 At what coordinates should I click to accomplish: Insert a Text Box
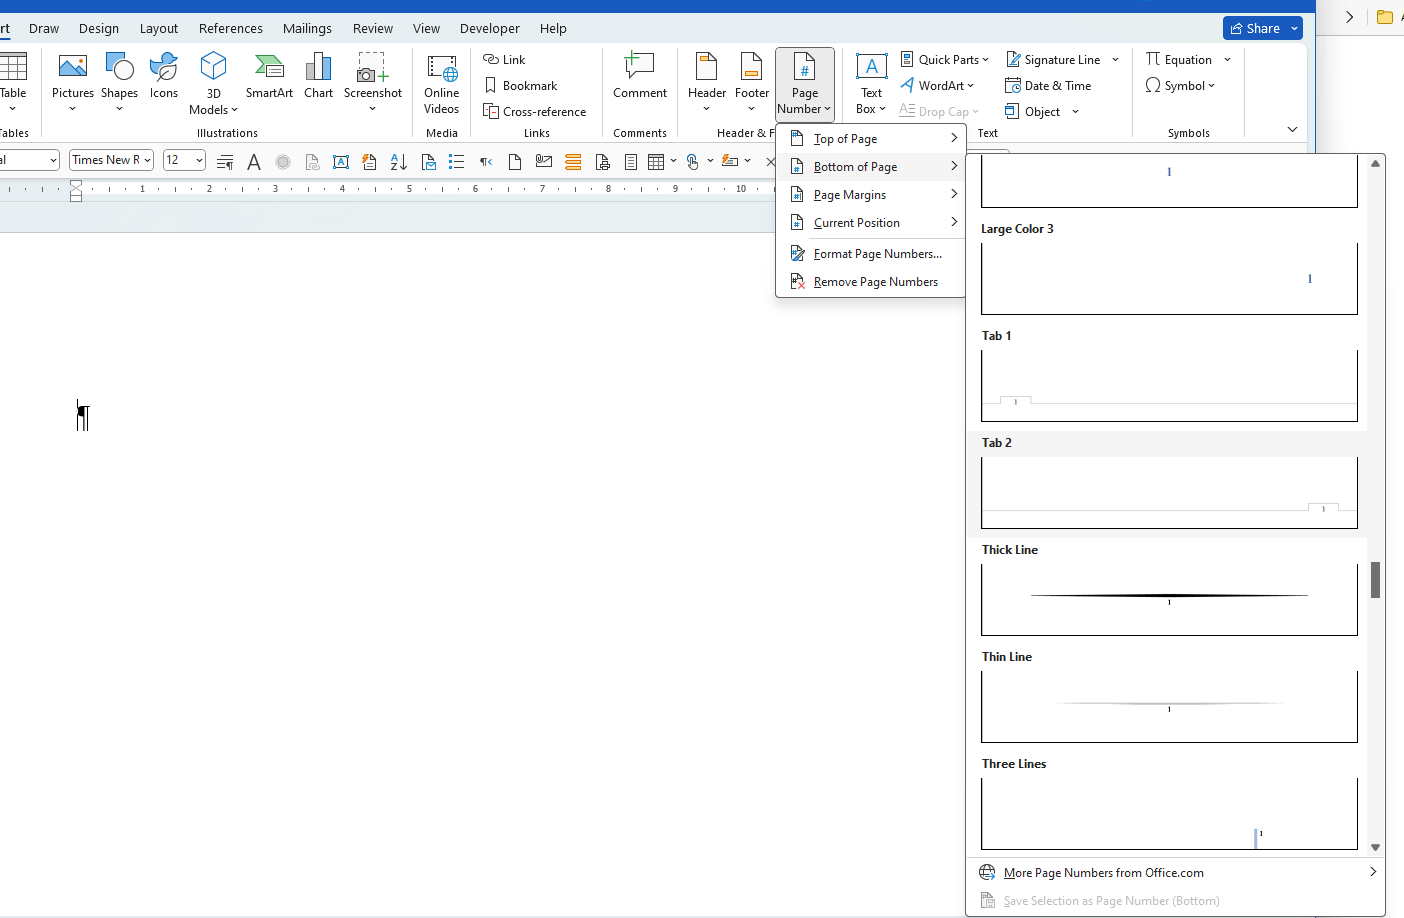(871, 84)
